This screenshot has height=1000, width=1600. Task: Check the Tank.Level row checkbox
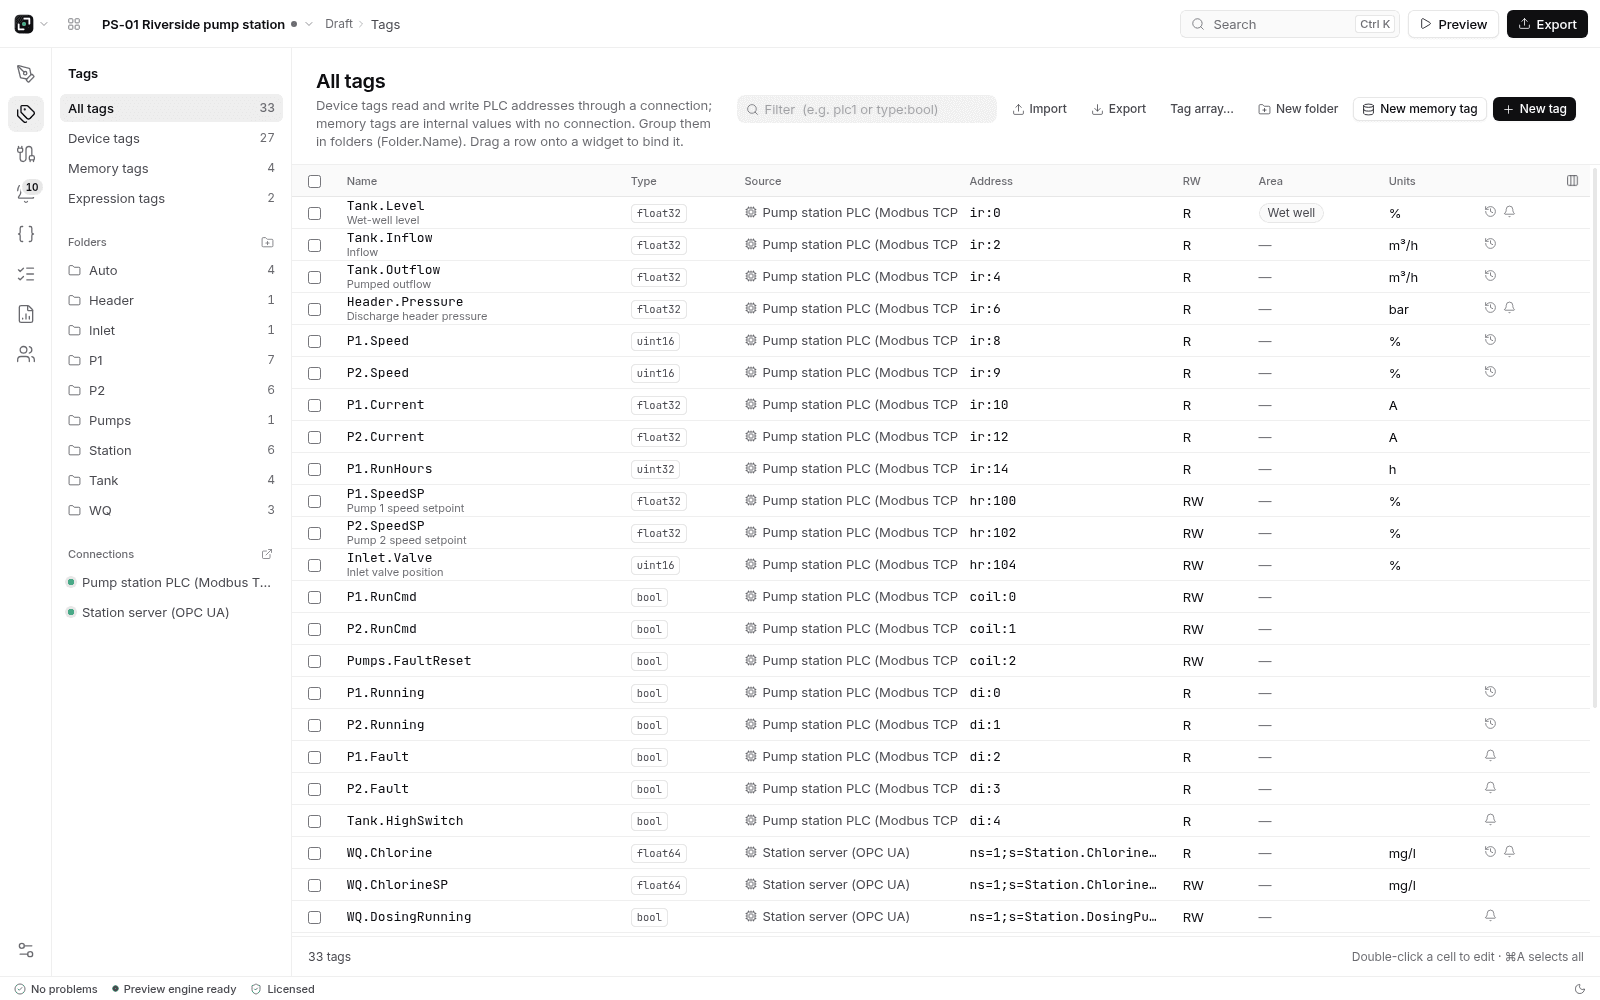[315, 213]
